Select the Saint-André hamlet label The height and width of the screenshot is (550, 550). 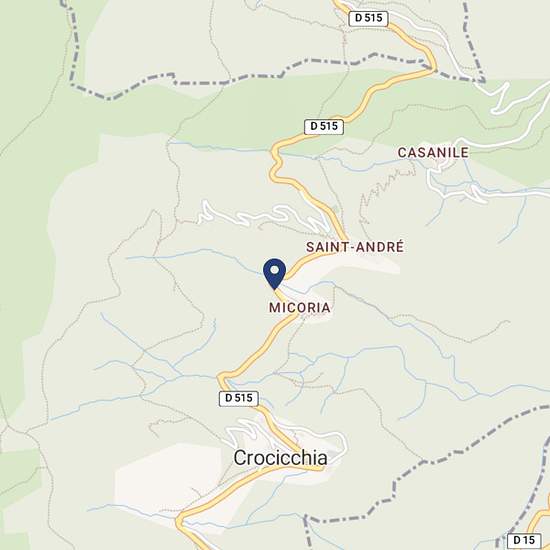click(355, 247)
